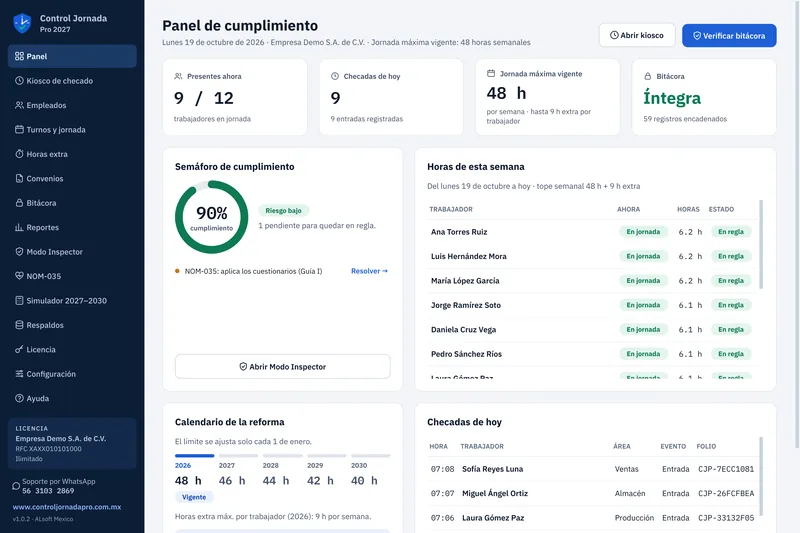Click Ana Torres Ruiz En regla badge
This screenshot has width=800, height=533.
pyautogui.click(x=731, y=232)
